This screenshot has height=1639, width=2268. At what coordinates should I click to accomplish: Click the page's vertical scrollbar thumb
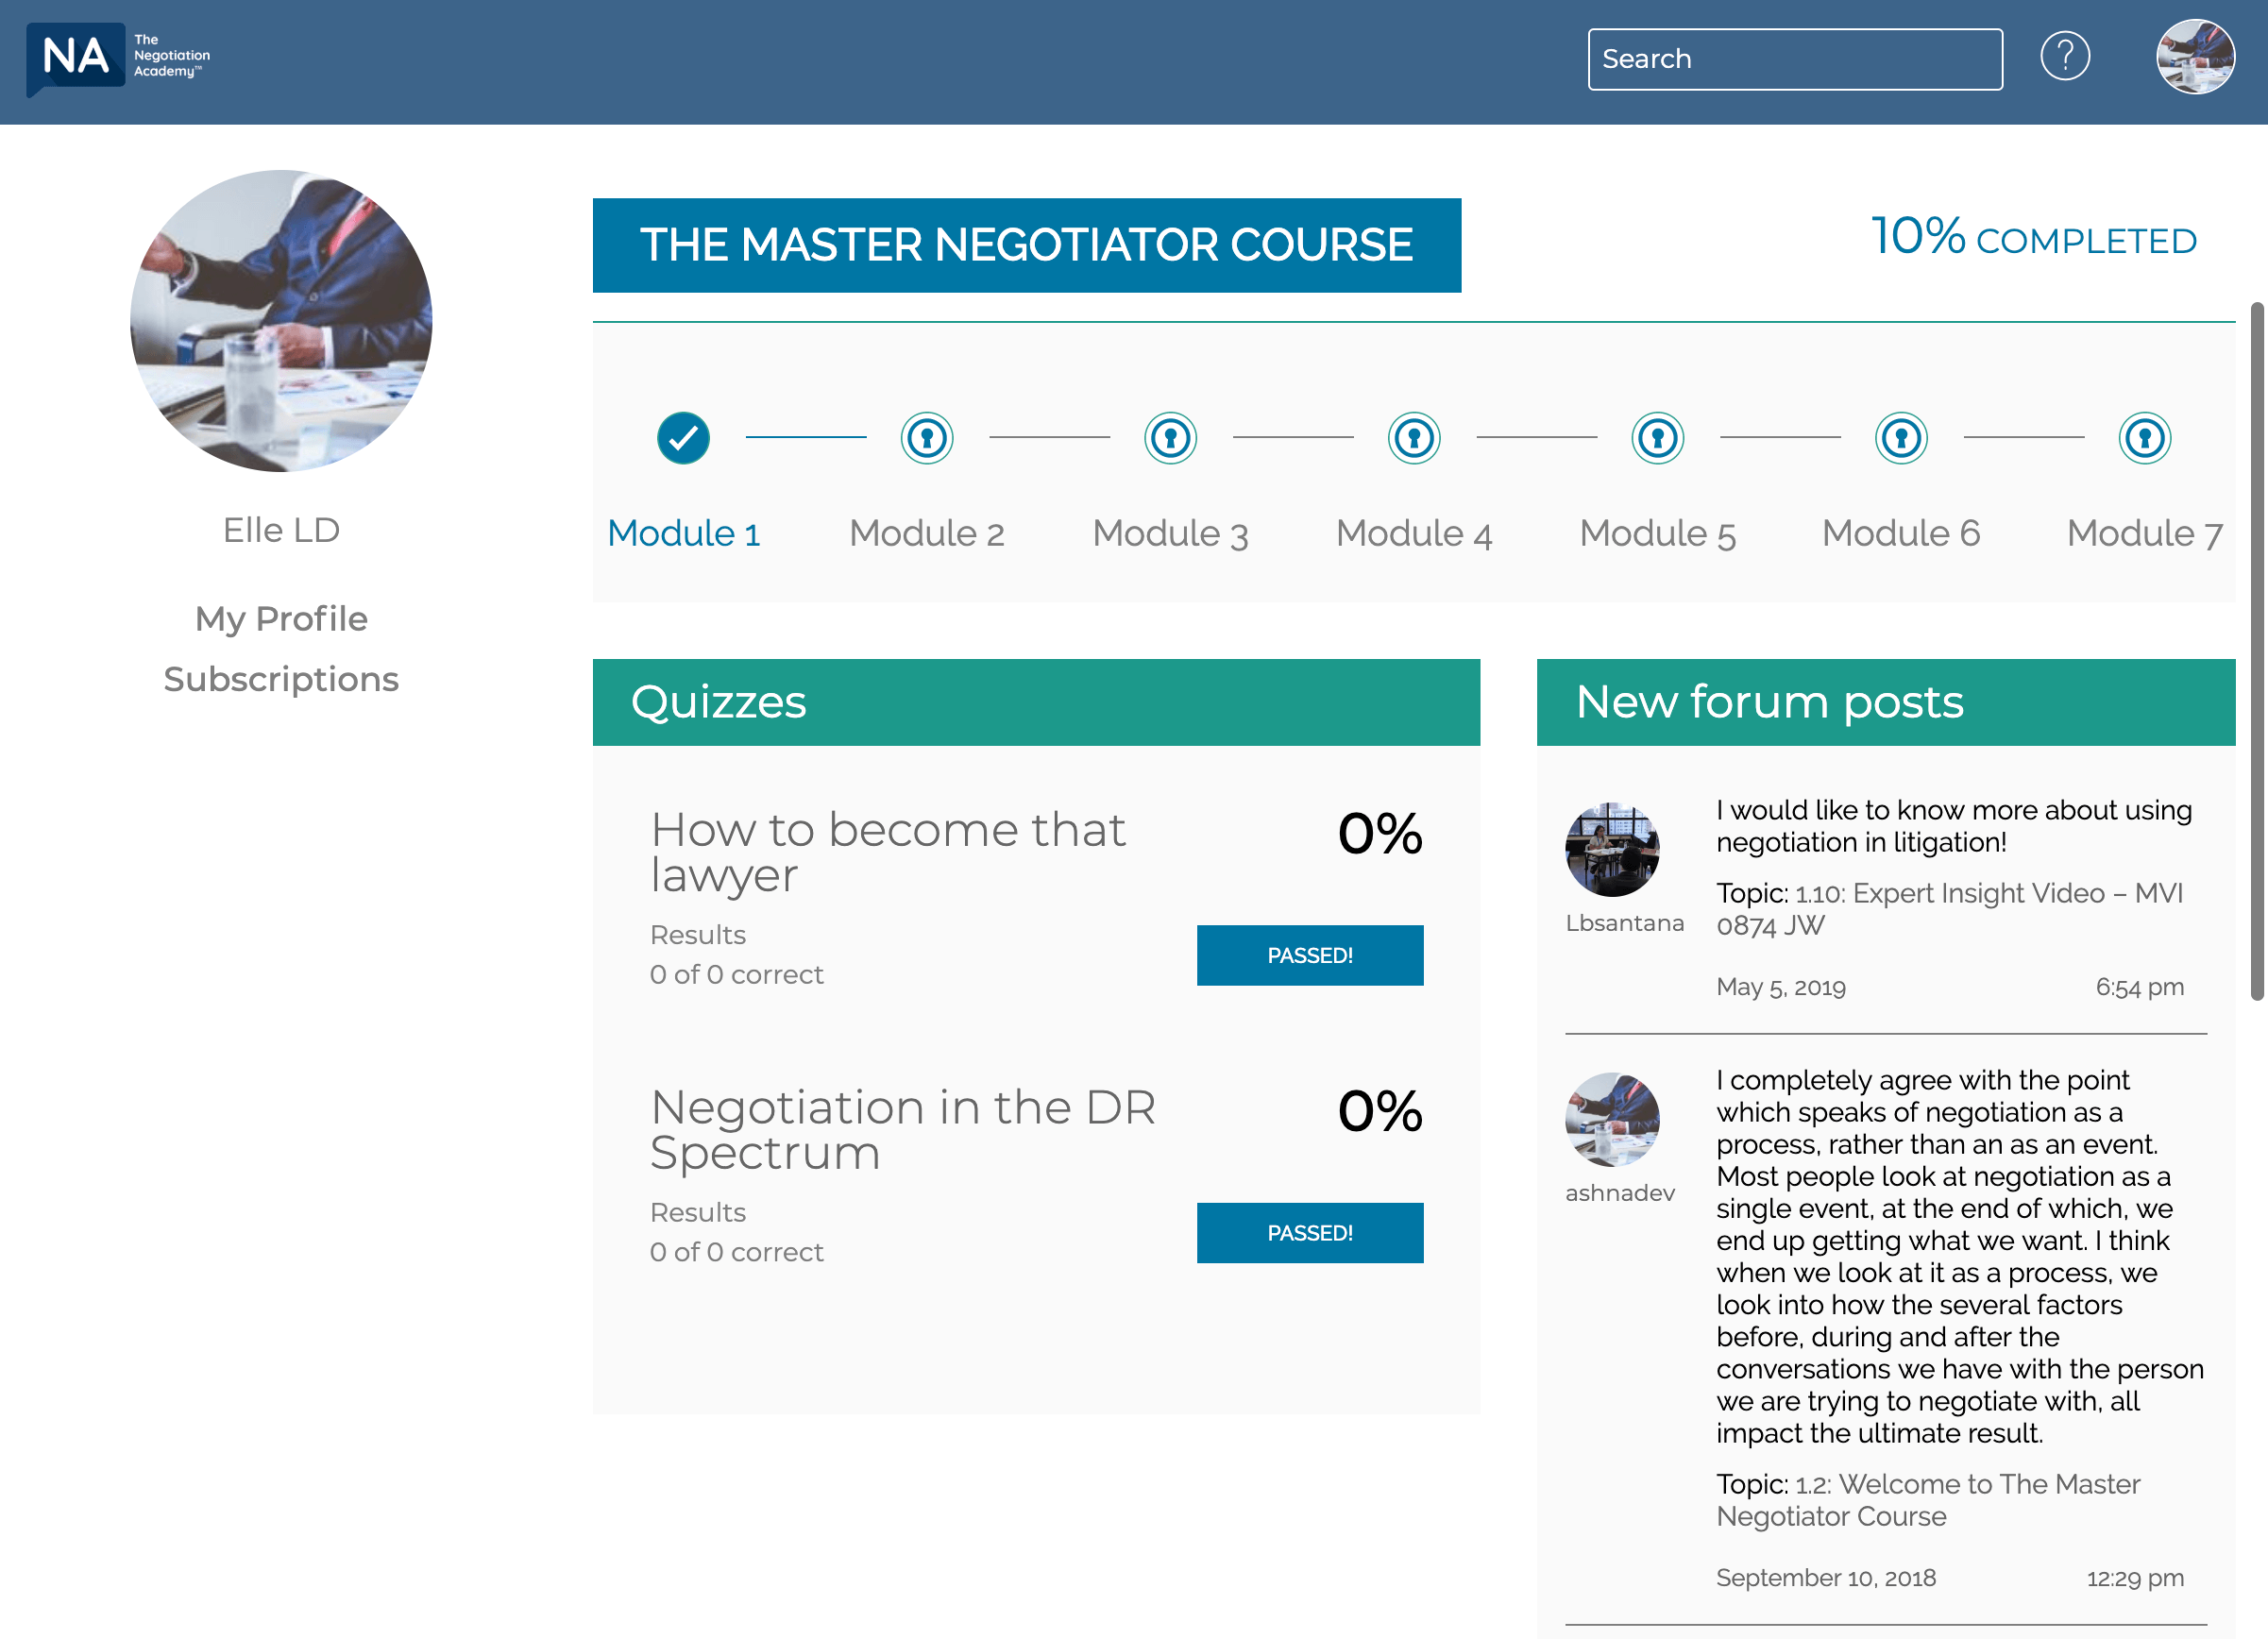coord(2257,650)
